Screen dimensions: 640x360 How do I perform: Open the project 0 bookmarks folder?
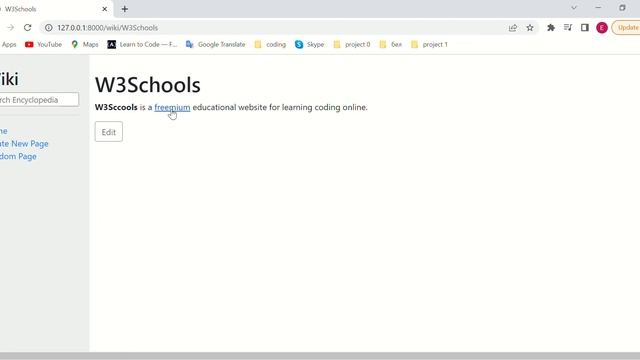coord(351,44)
